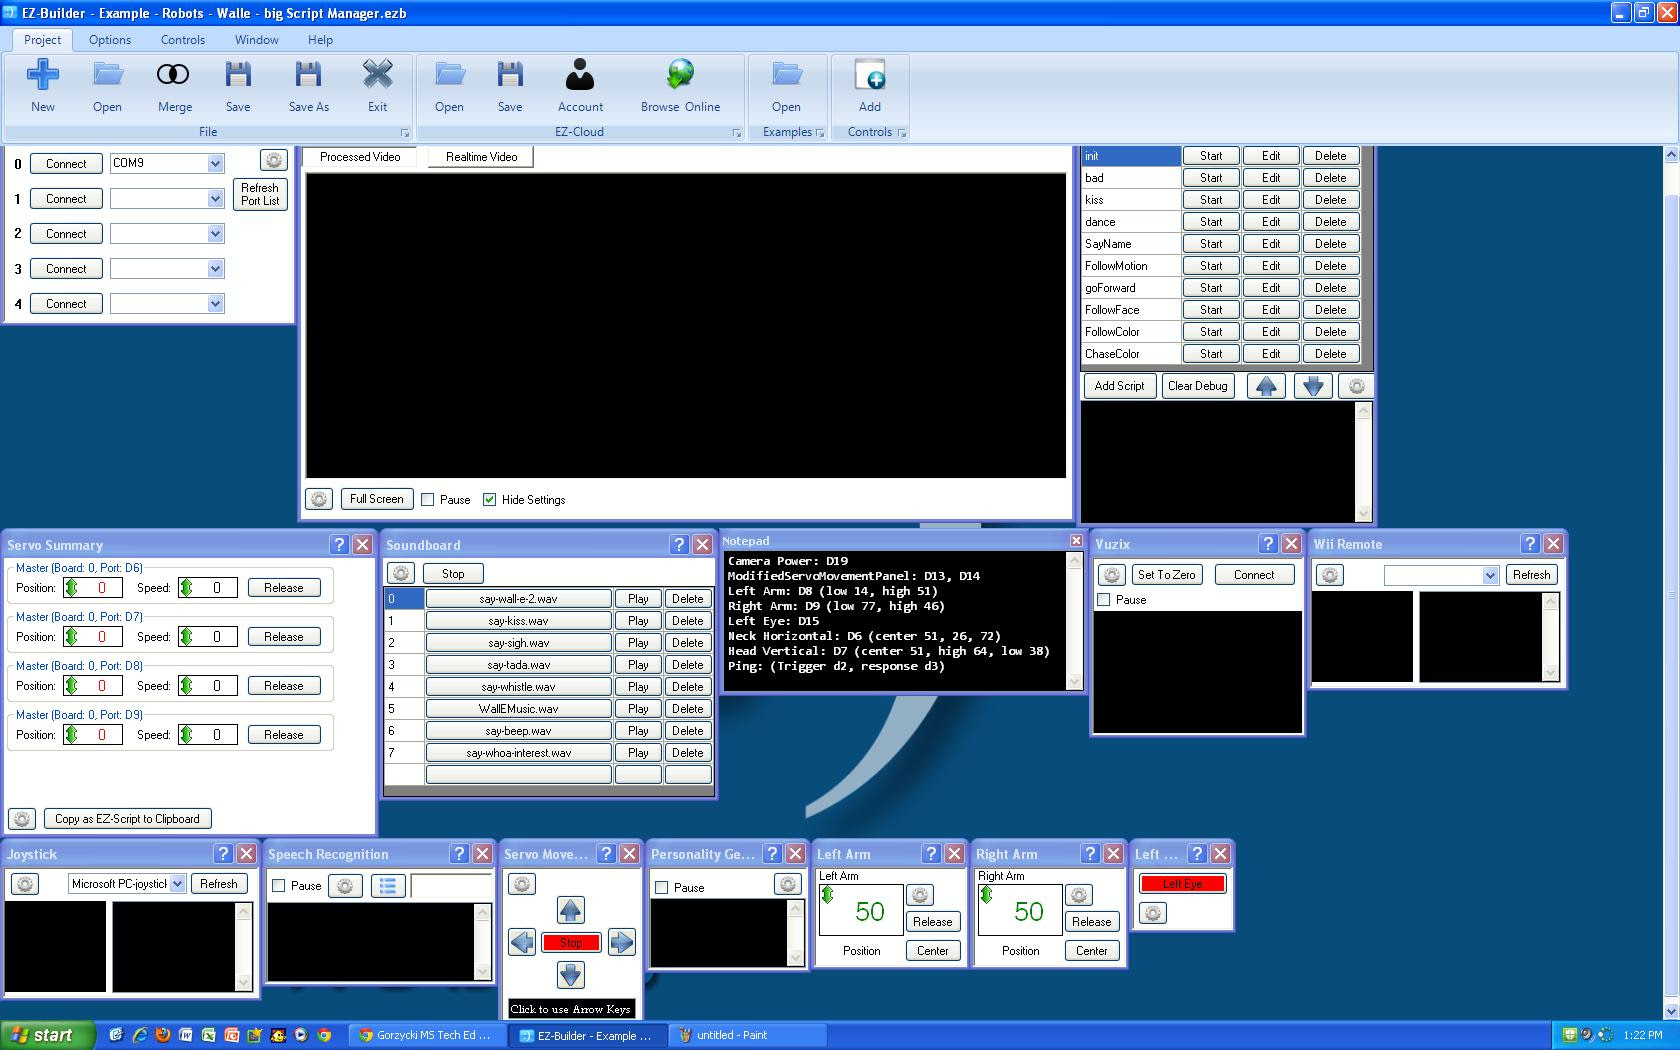
Task: Open the Controls ribbon tab
Action: pyautogui.click(x=183, y=40)
